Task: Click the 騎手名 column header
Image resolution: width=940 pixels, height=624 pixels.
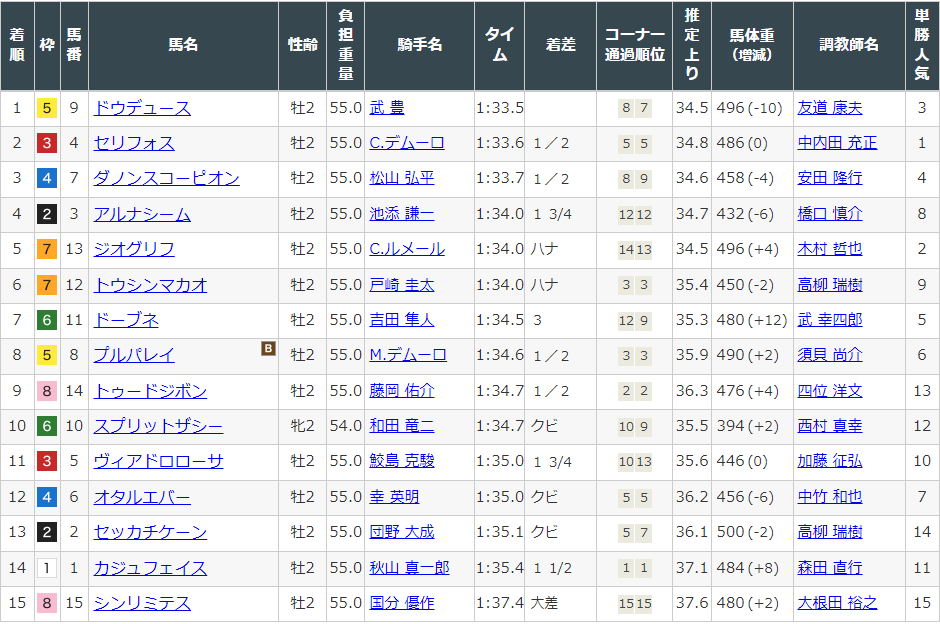Action: (420, 46)
